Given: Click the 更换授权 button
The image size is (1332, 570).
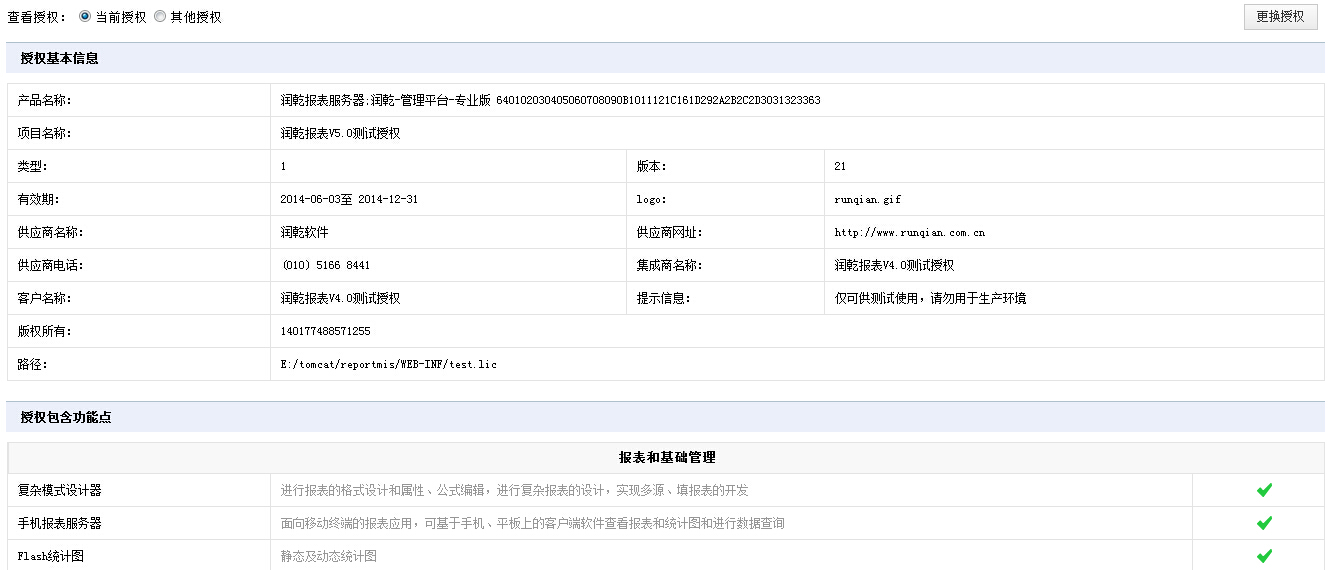Looking at the screenshot, I should coord(1280,17).
